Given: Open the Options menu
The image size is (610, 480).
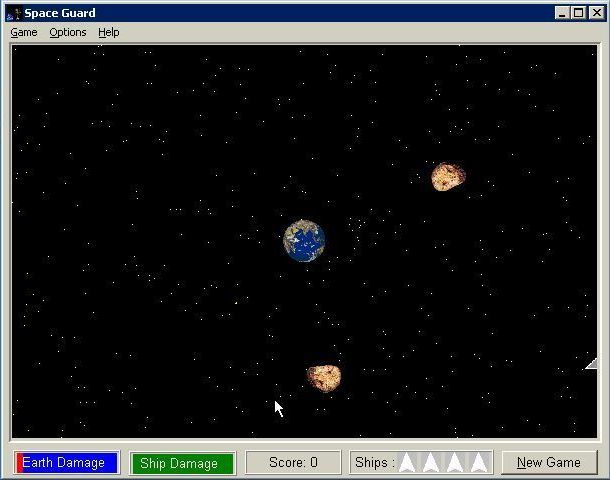Looking at the screenshot, I should pyautogui.click(x=68, y=32).
